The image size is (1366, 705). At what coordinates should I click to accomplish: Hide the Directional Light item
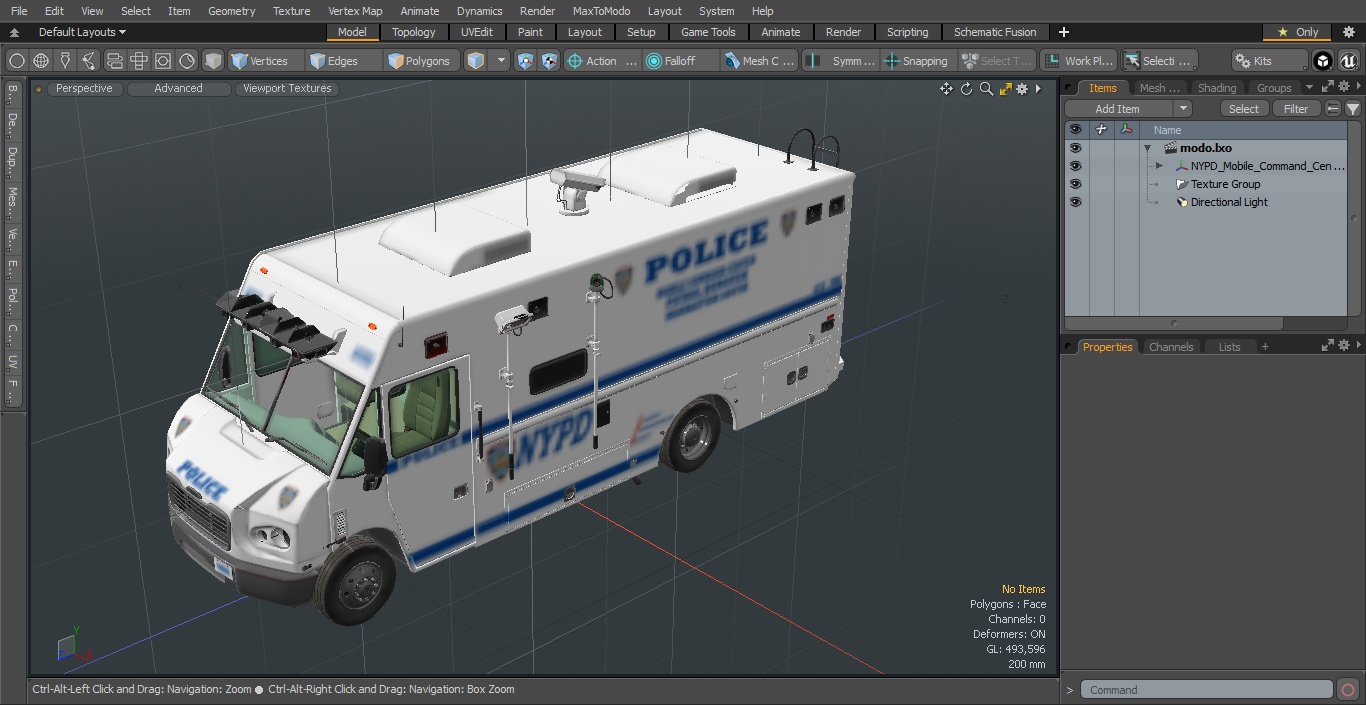pos(1075,202)
